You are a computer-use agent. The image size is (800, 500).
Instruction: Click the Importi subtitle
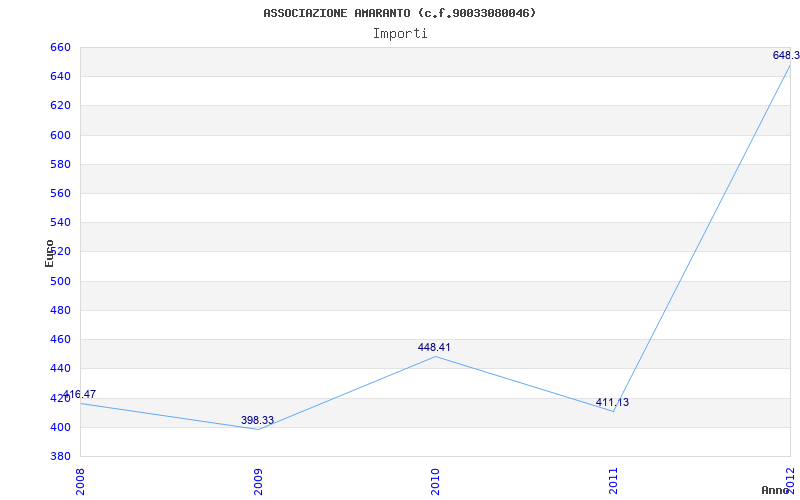click(399, 34)
